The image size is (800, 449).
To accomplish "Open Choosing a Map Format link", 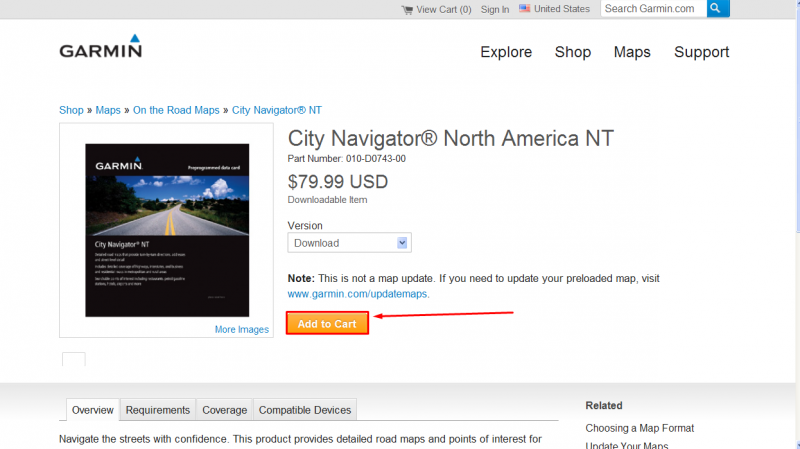I will coord(639,428).
